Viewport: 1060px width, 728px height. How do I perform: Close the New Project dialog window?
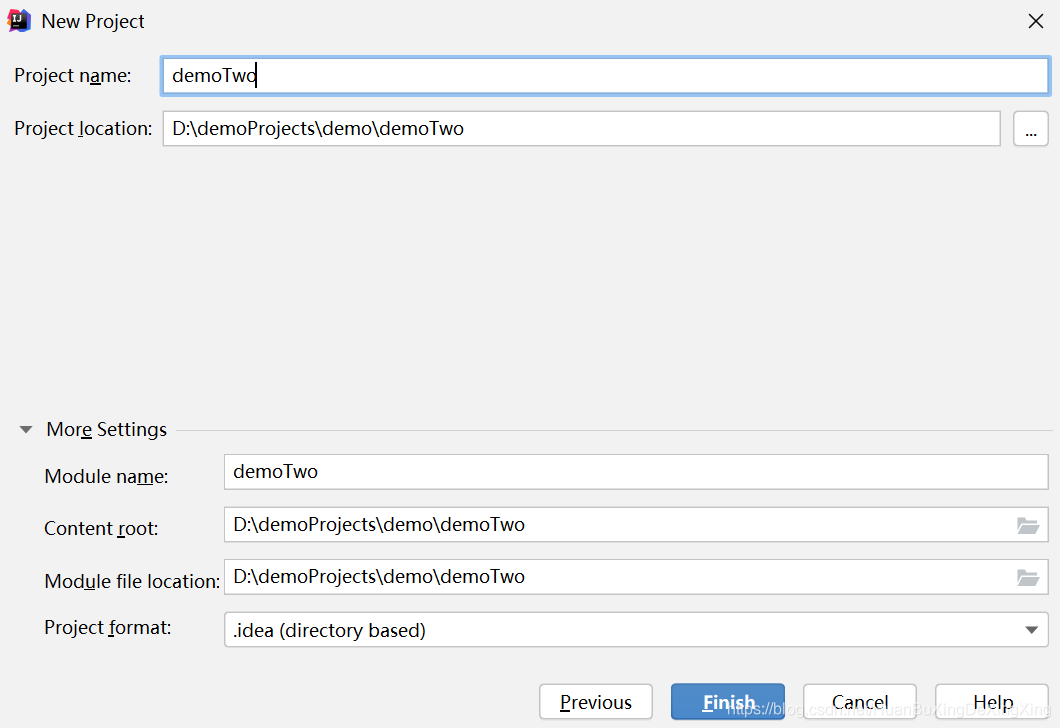[x=1036, y=21]
